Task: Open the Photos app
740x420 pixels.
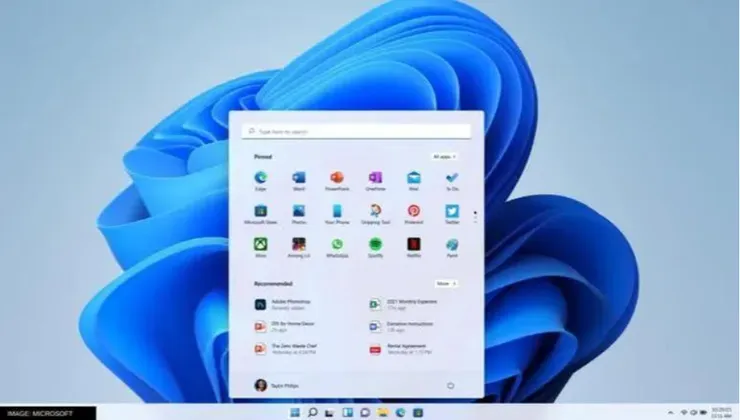Action: 299,214
